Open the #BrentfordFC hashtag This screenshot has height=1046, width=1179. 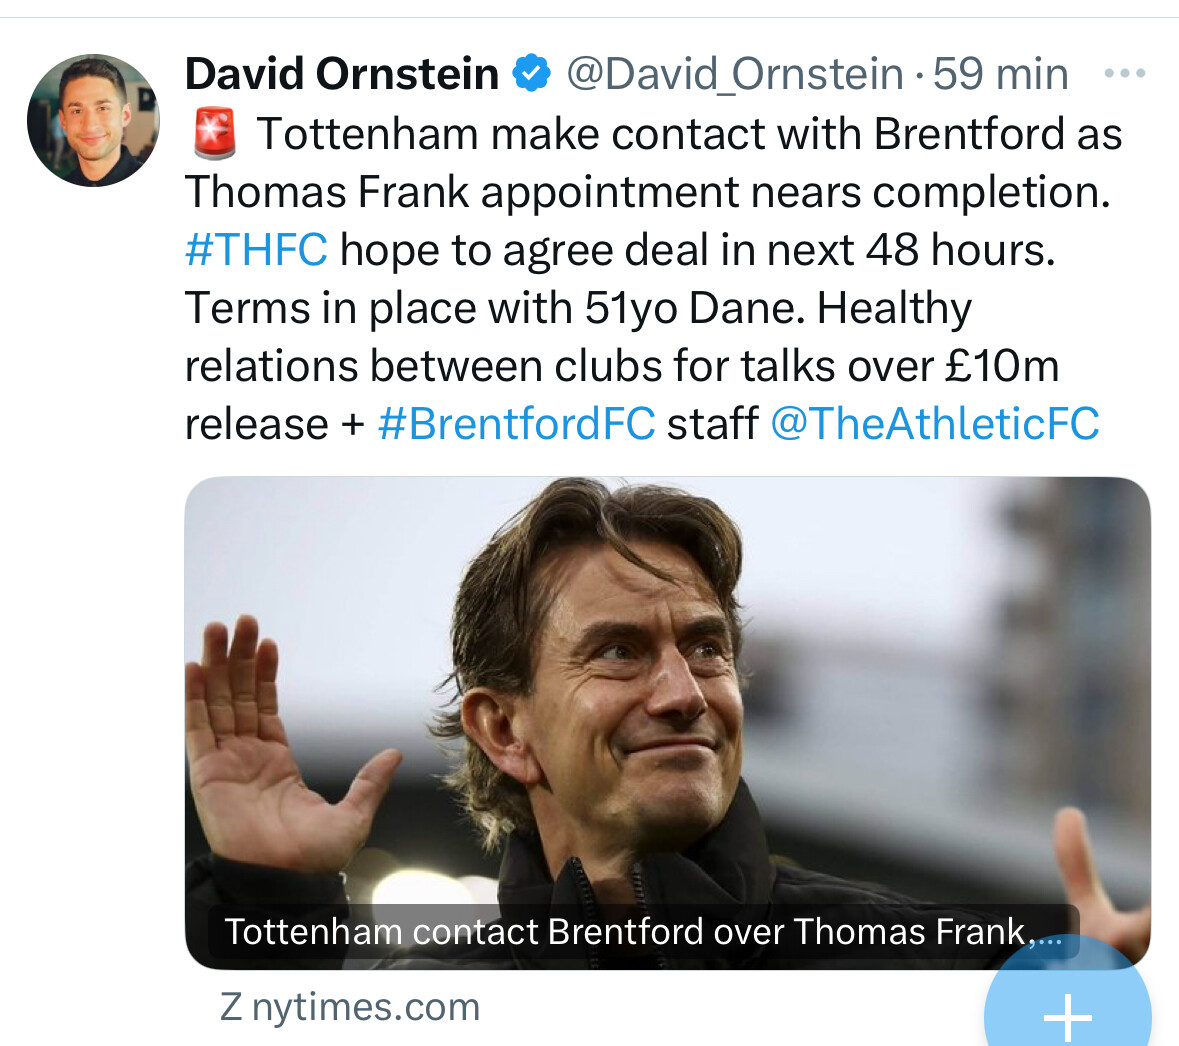(x=516, y=424)
